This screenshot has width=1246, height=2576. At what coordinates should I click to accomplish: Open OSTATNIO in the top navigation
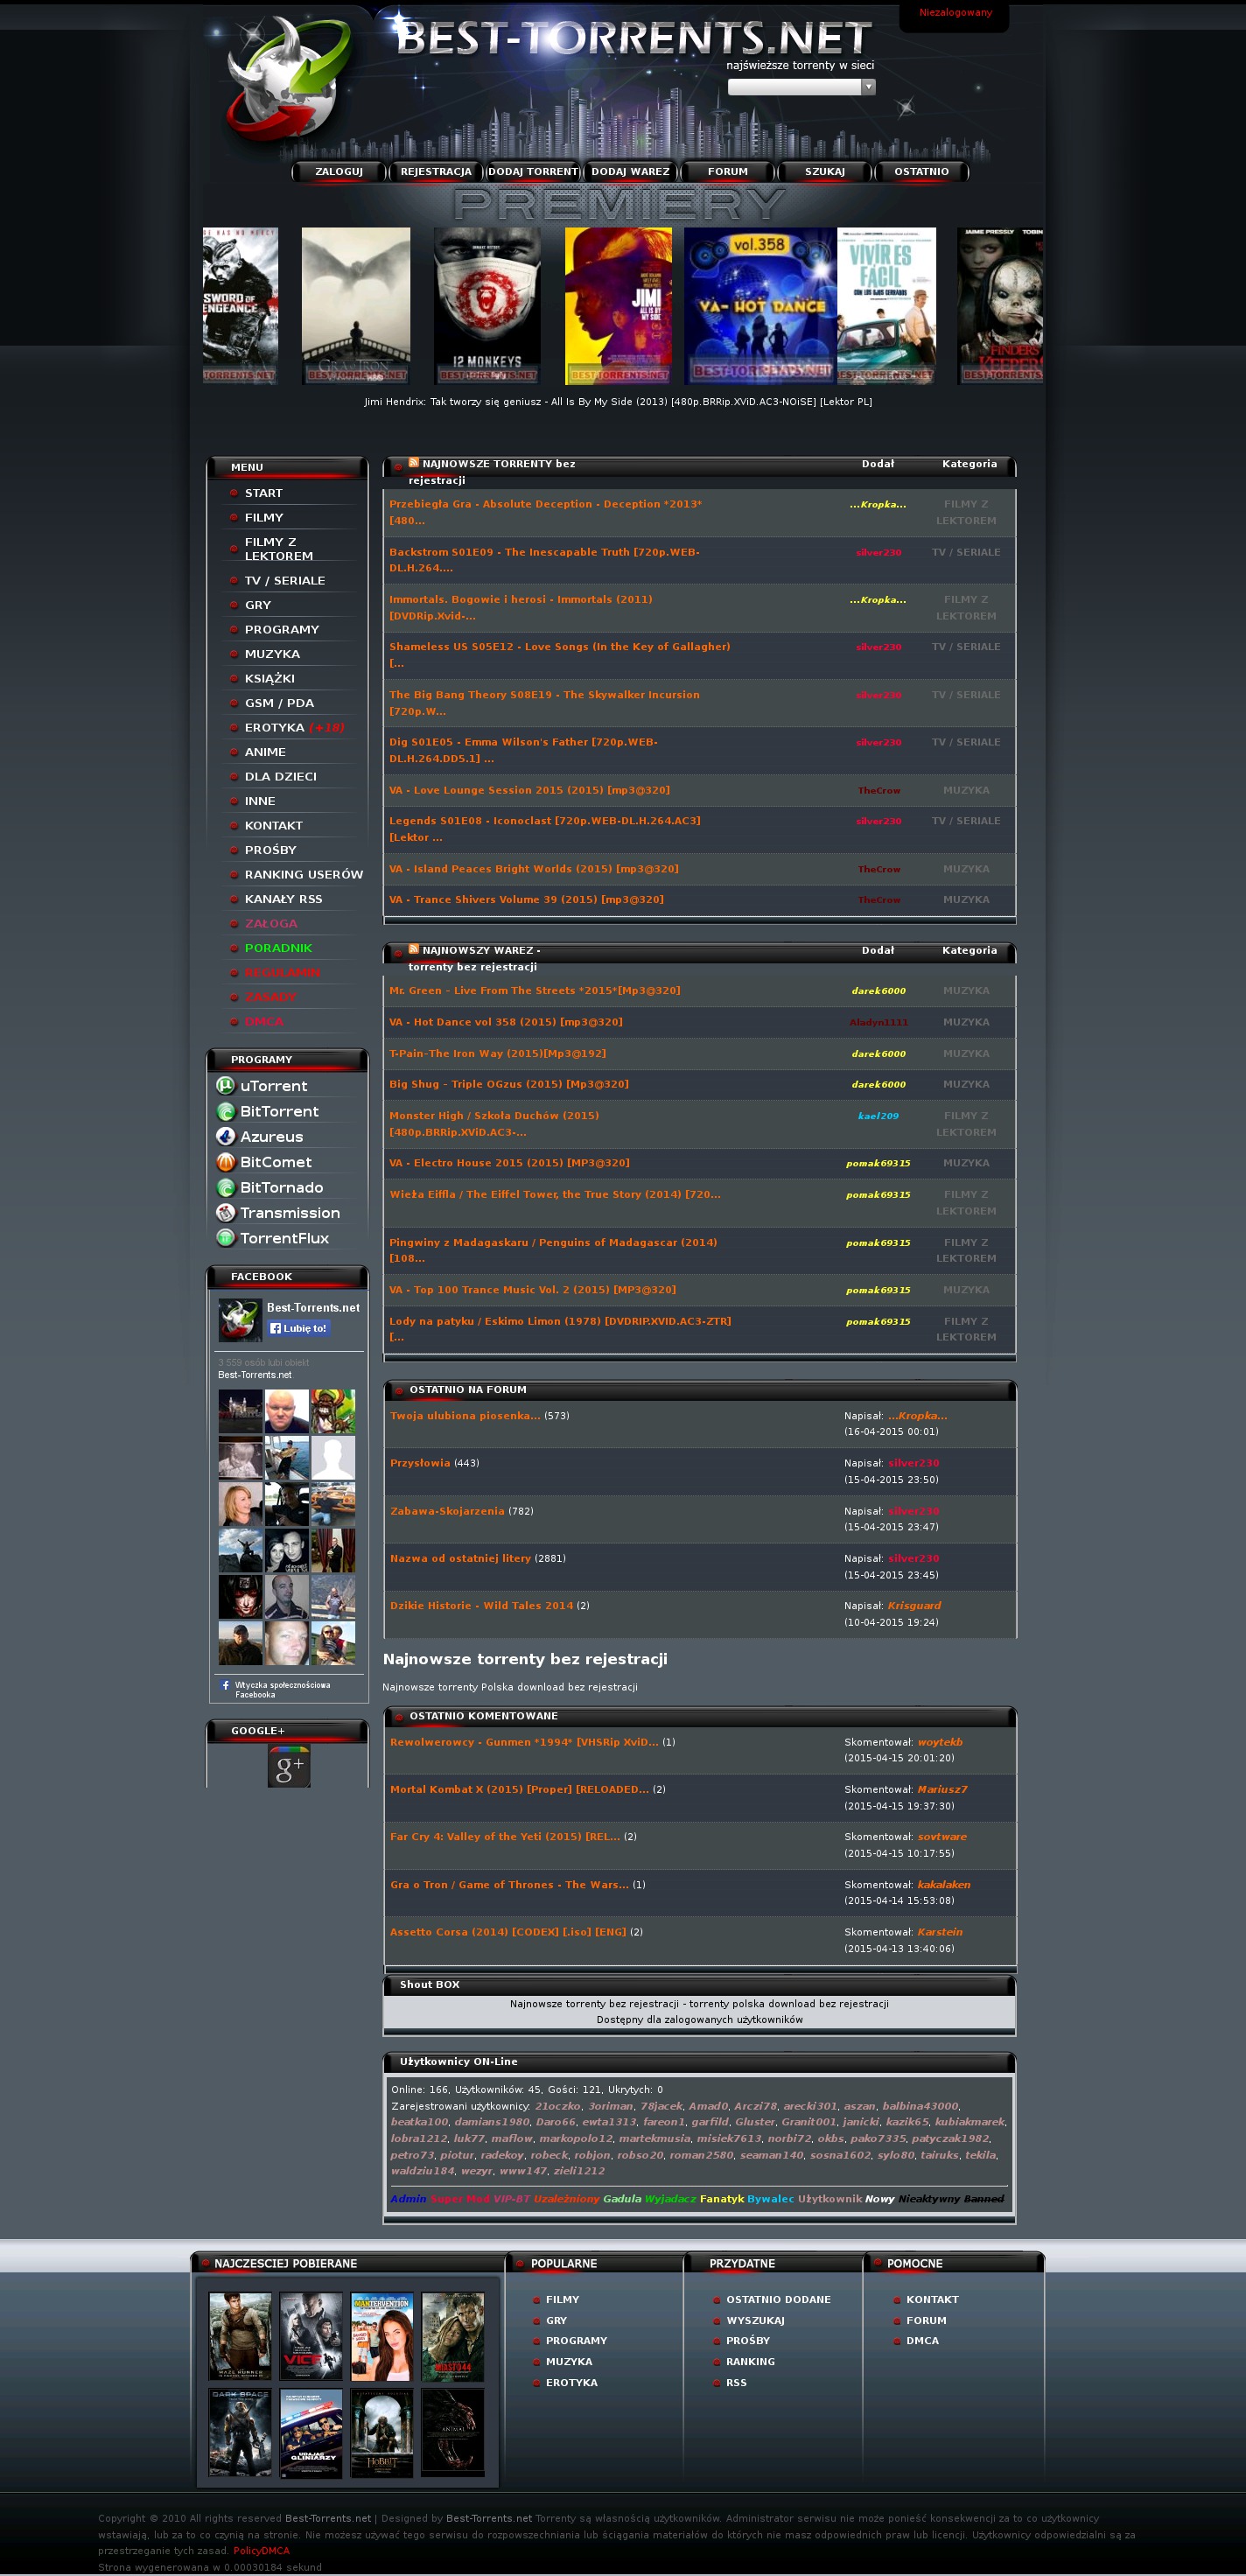[x=922, y=171]
